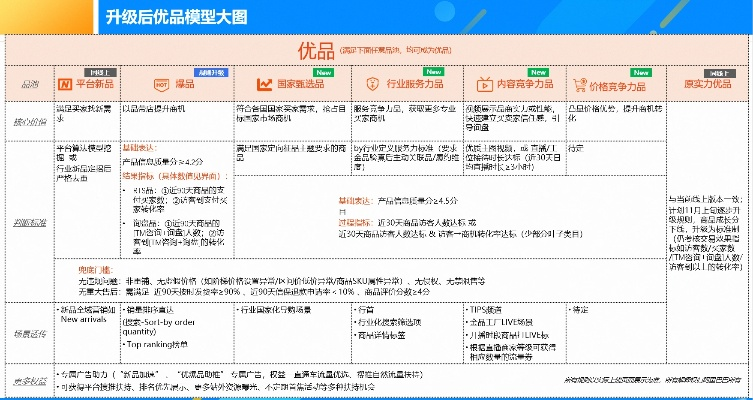Click the video play icon beside 内容竞争力品
Image resolution: width=753 pixels, height=400 pixels.
coord(484,85)
